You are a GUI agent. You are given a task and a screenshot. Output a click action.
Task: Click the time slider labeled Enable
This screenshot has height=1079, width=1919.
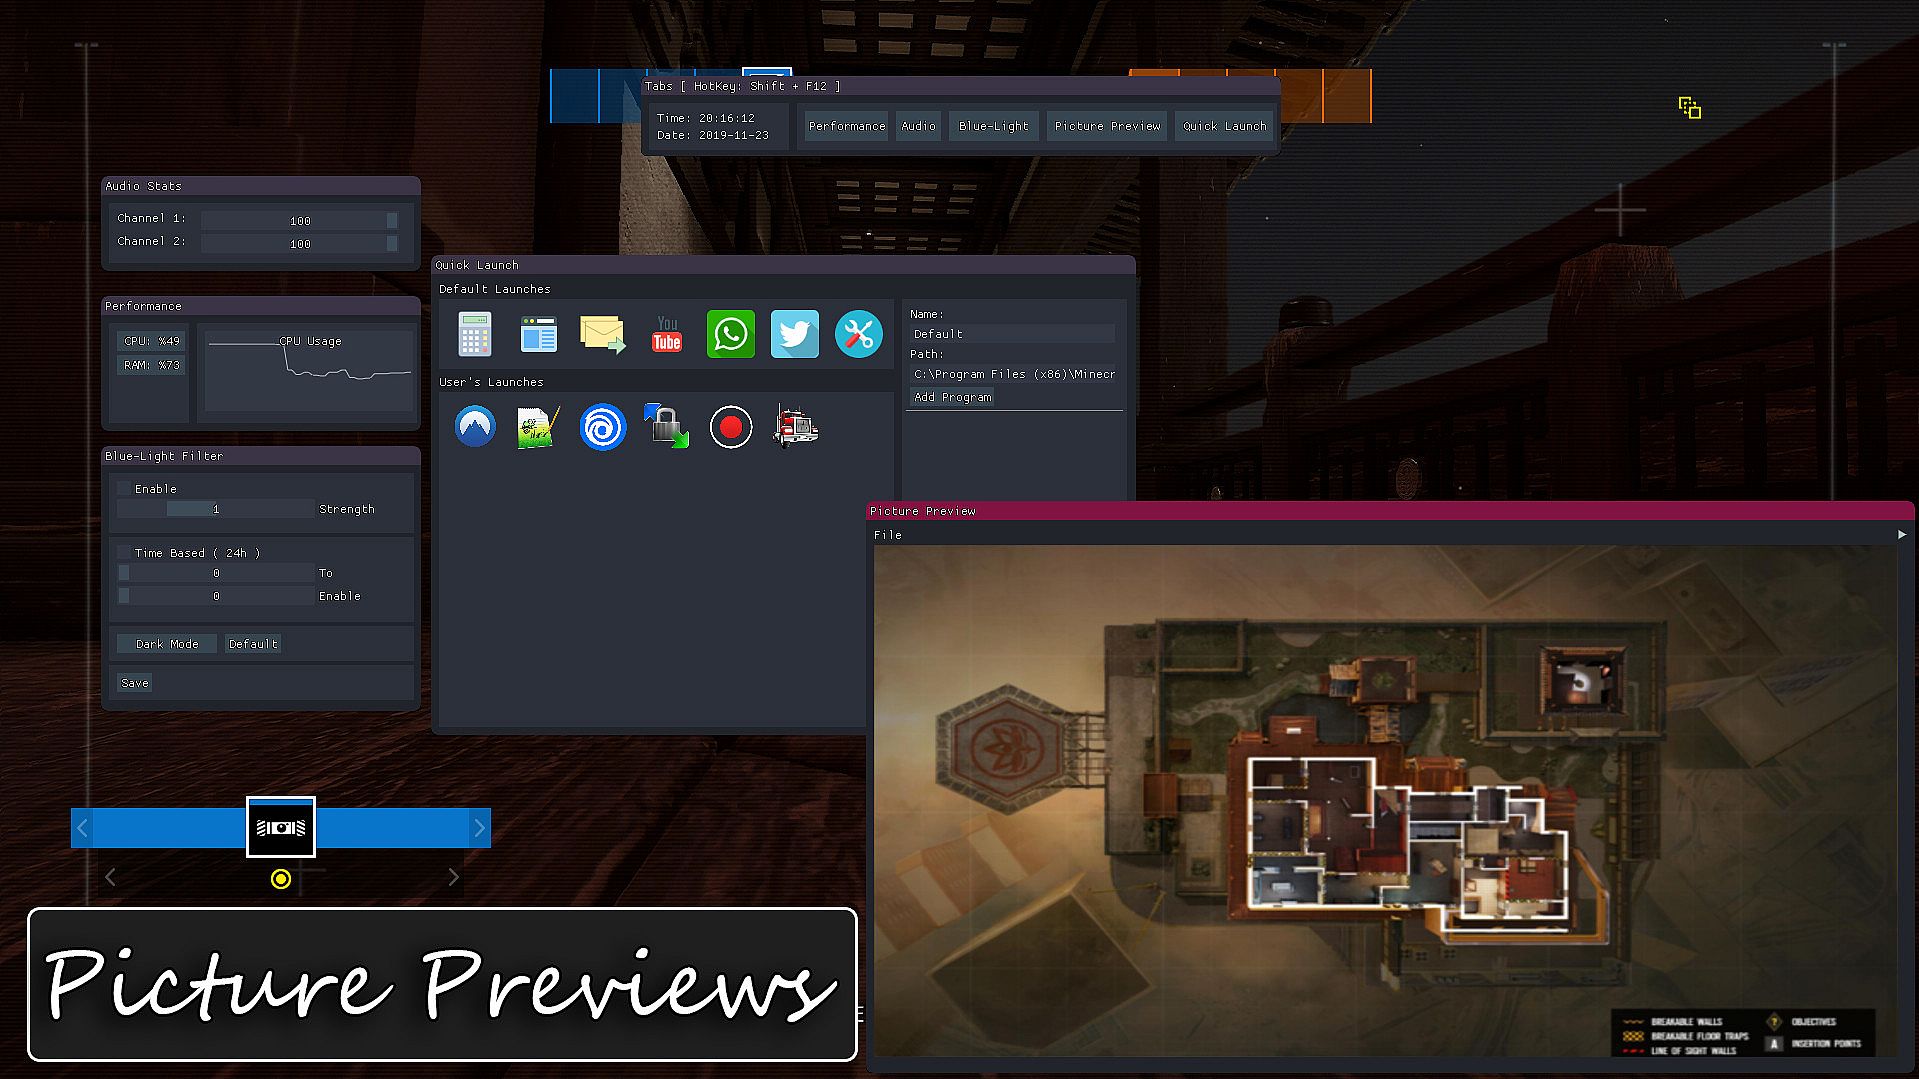pos(216,596)
